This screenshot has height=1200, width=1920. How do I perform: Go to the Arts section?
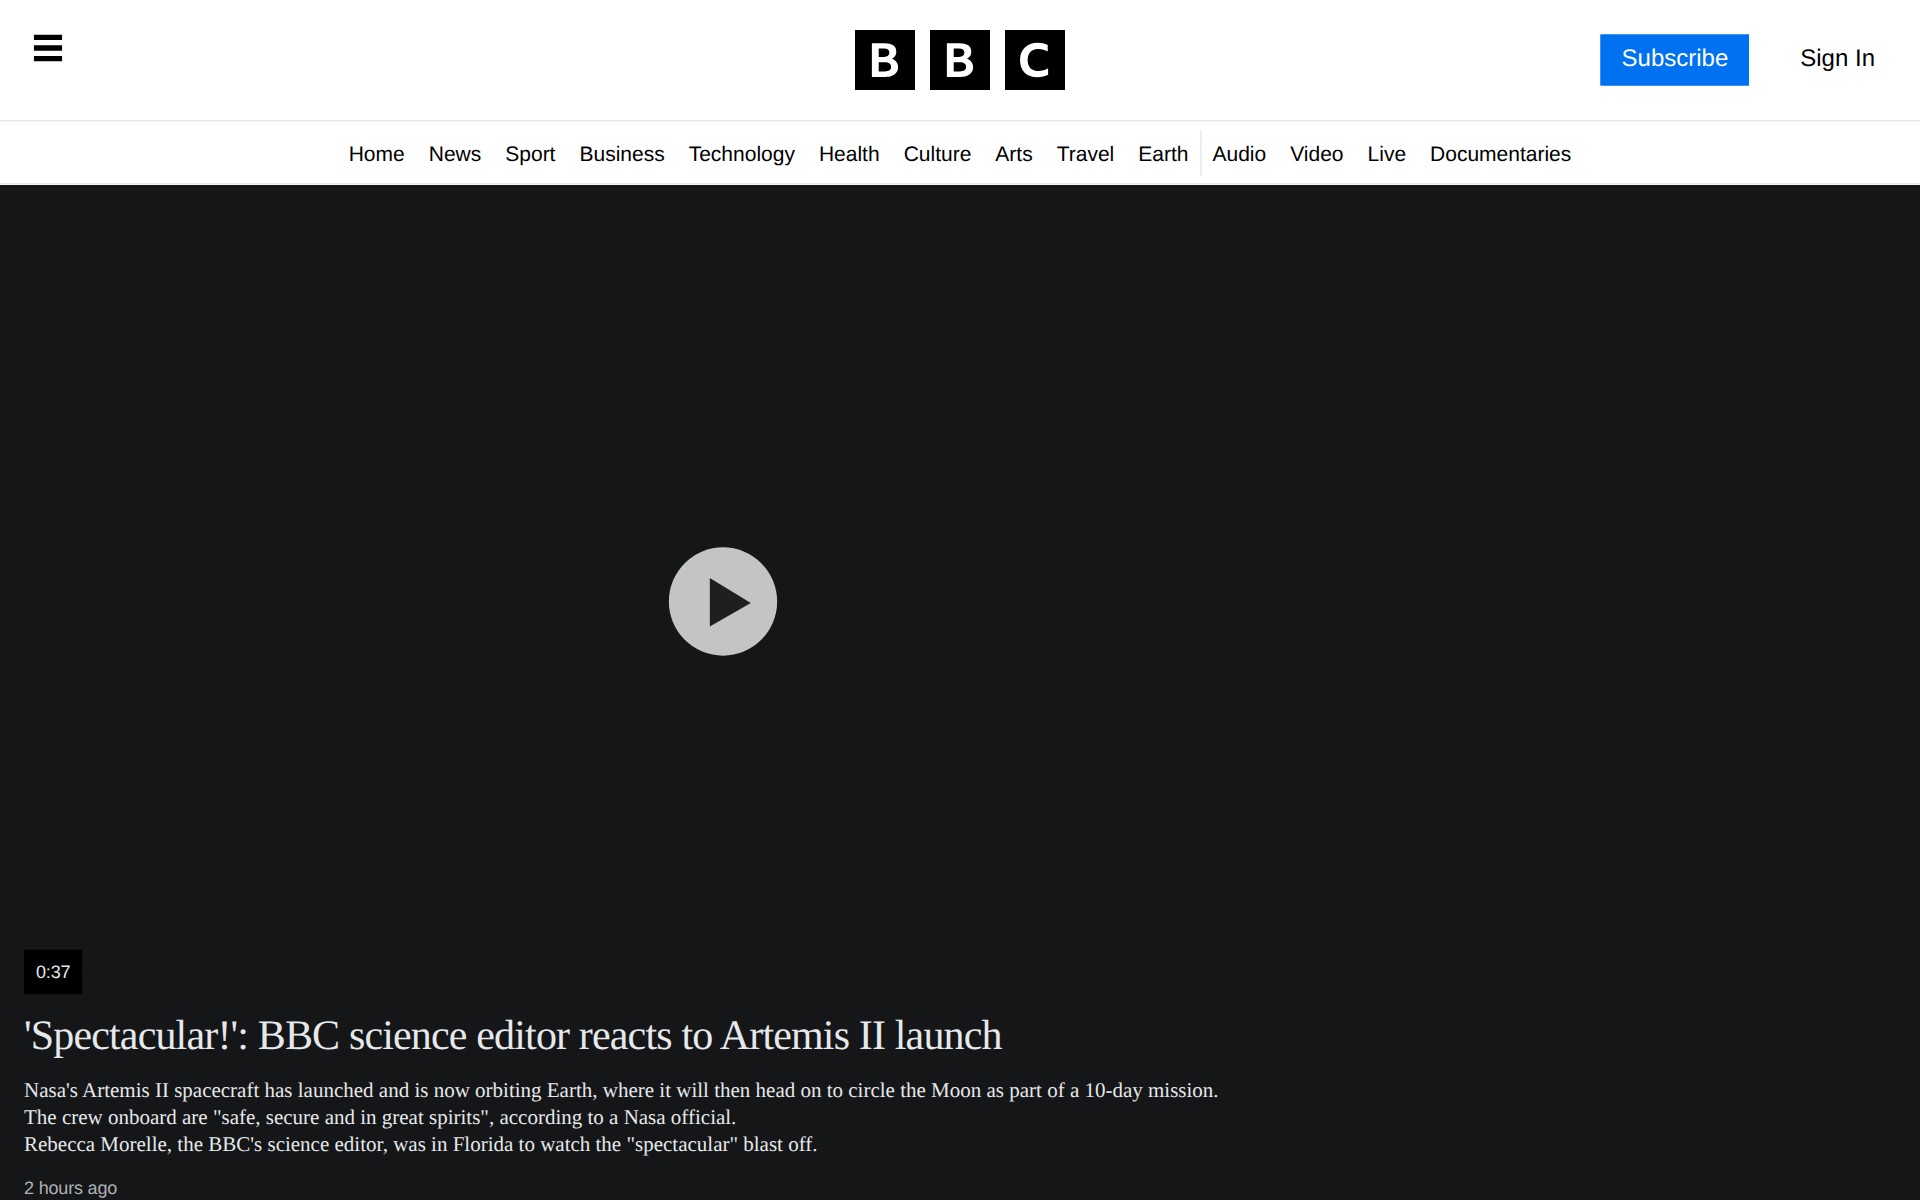click(x=1013, y=154)
